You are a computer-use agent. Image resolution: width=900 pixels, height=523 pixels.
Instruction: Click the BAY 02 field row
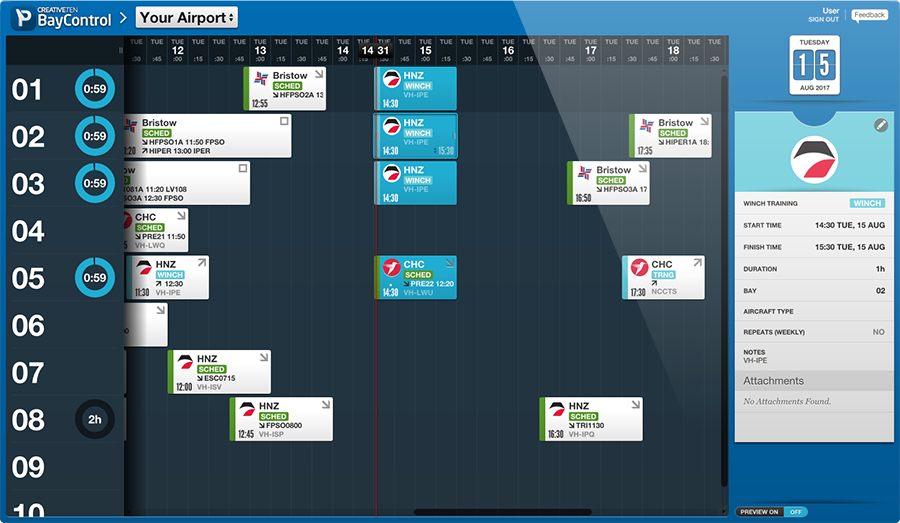[814, 290]
